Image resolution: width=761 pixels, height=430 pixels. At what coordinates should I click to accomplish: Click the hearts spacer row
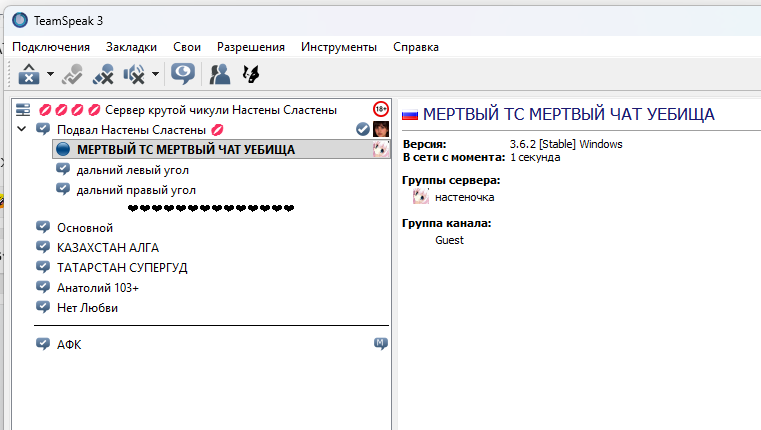[x=211, y=208]
